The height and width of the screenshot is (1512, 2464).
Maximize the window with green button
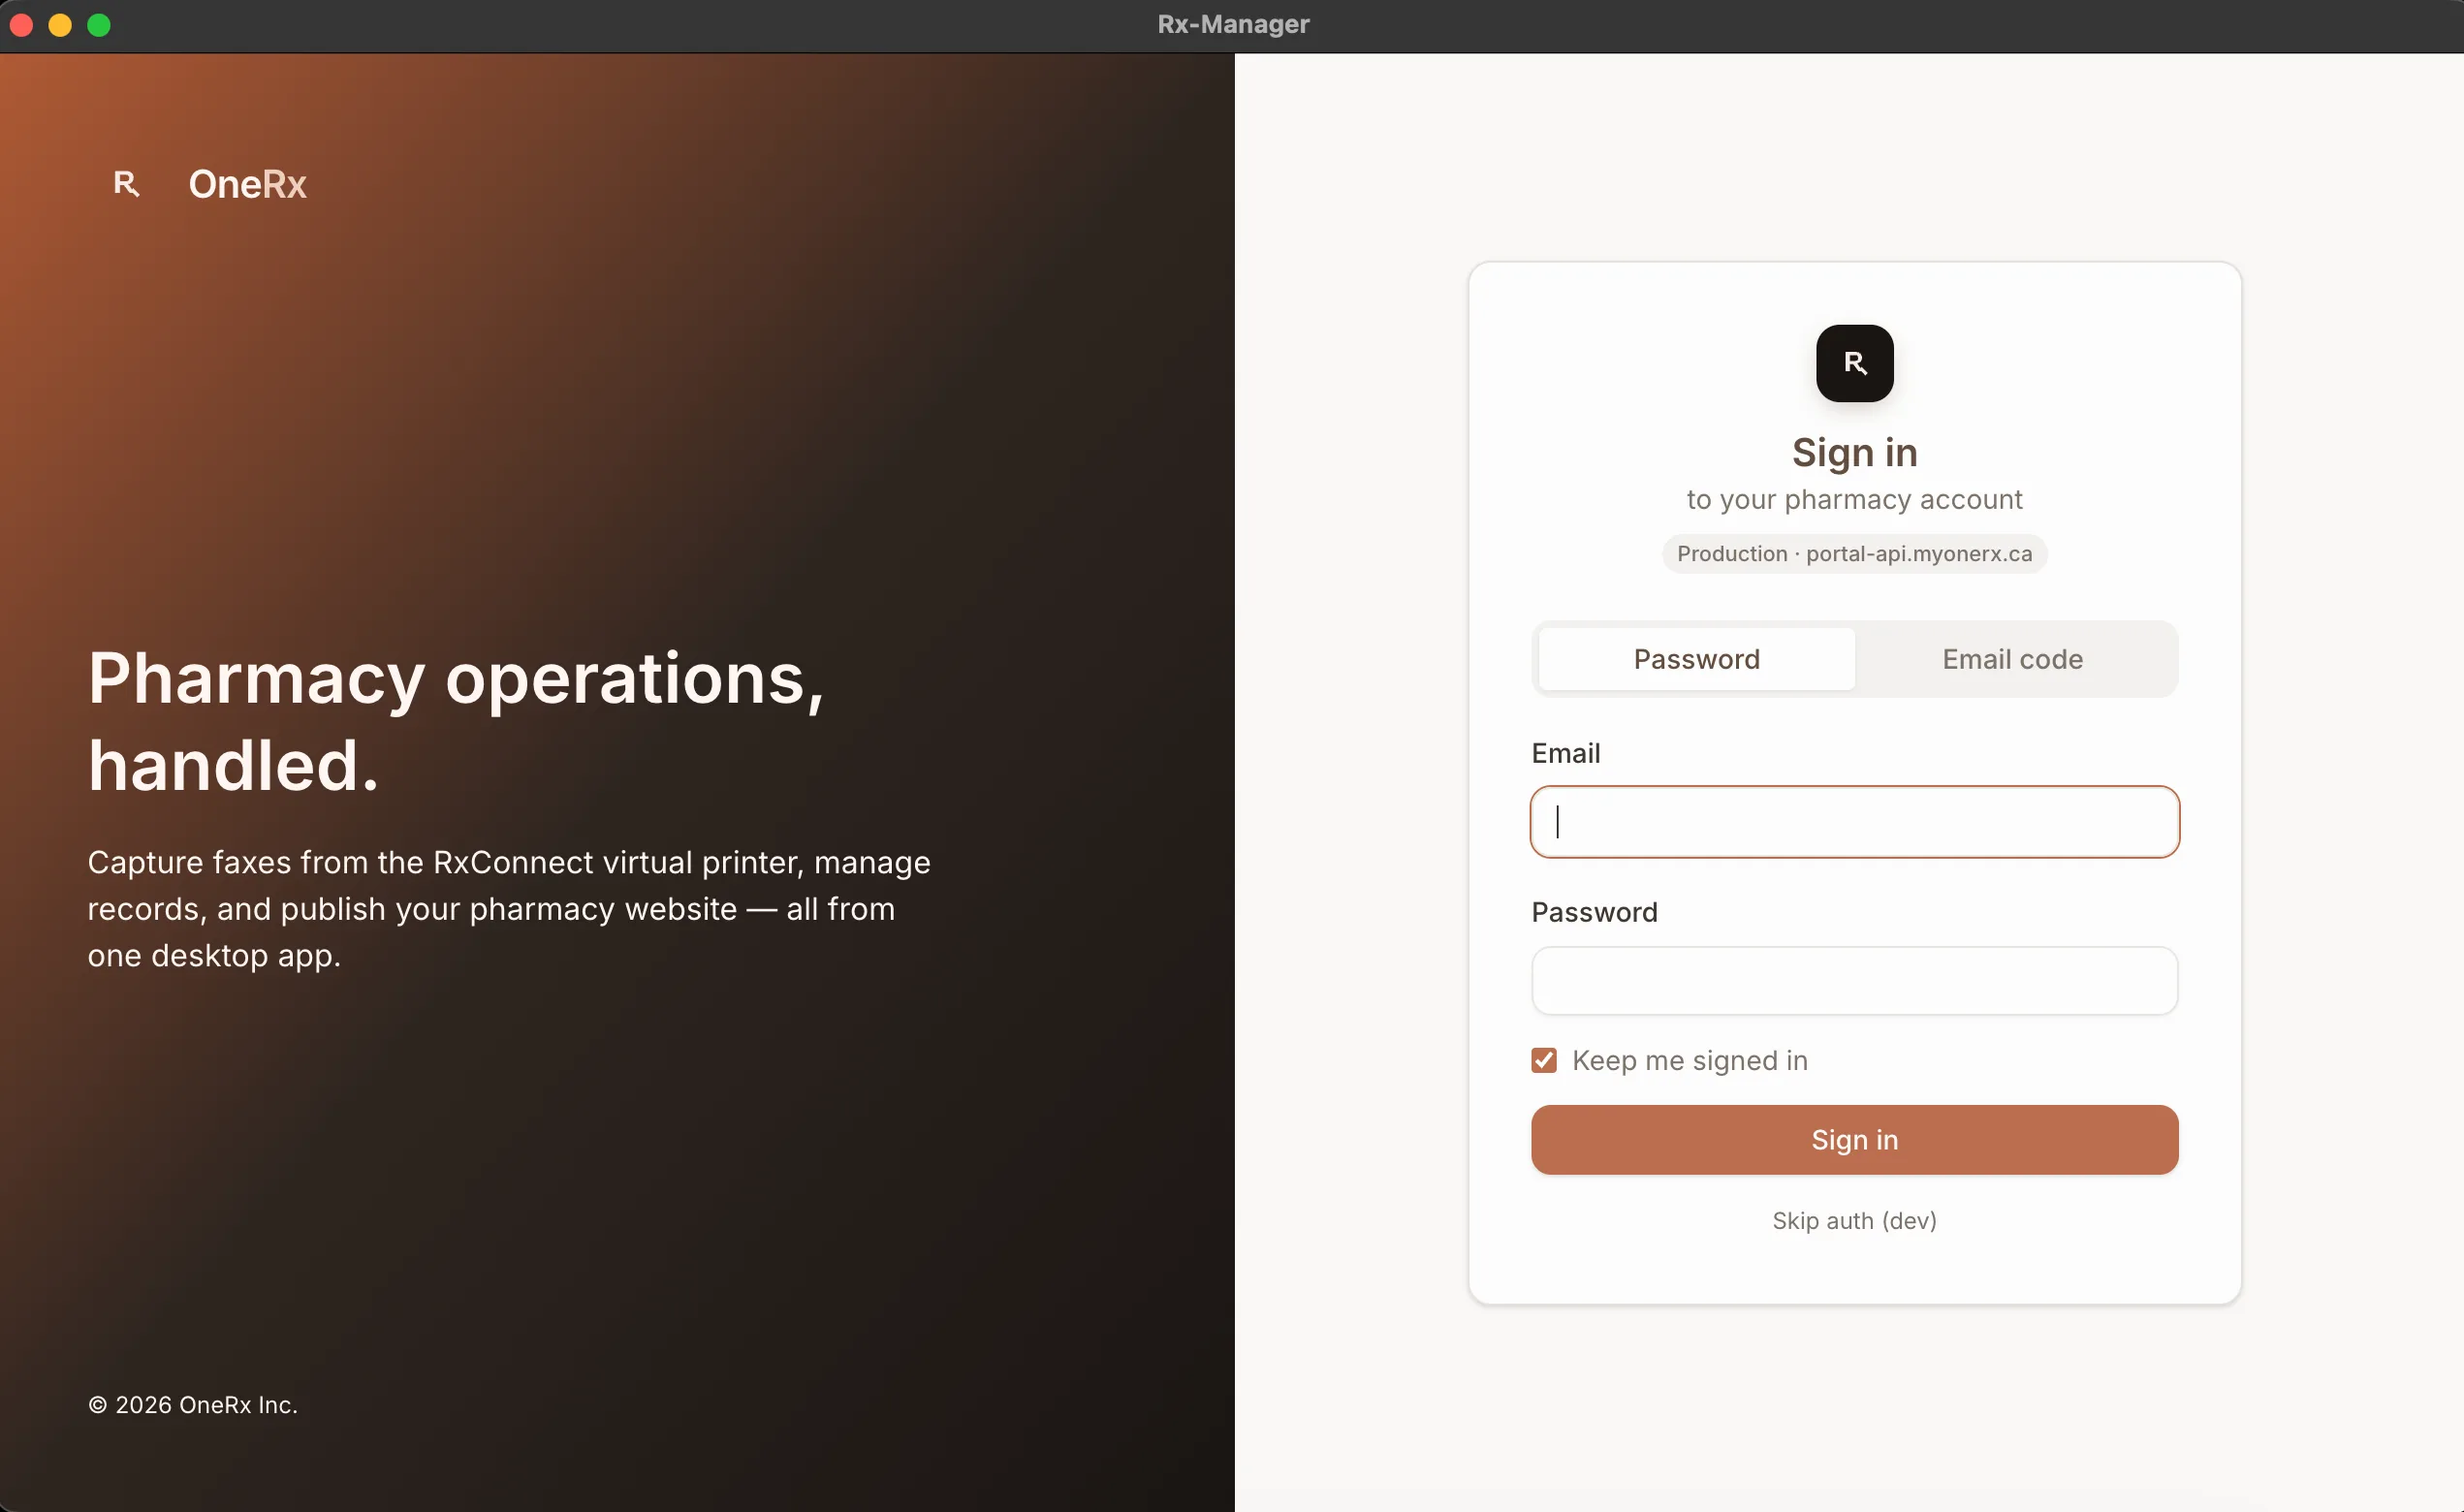pyautogui.click(x=99, y=25)
